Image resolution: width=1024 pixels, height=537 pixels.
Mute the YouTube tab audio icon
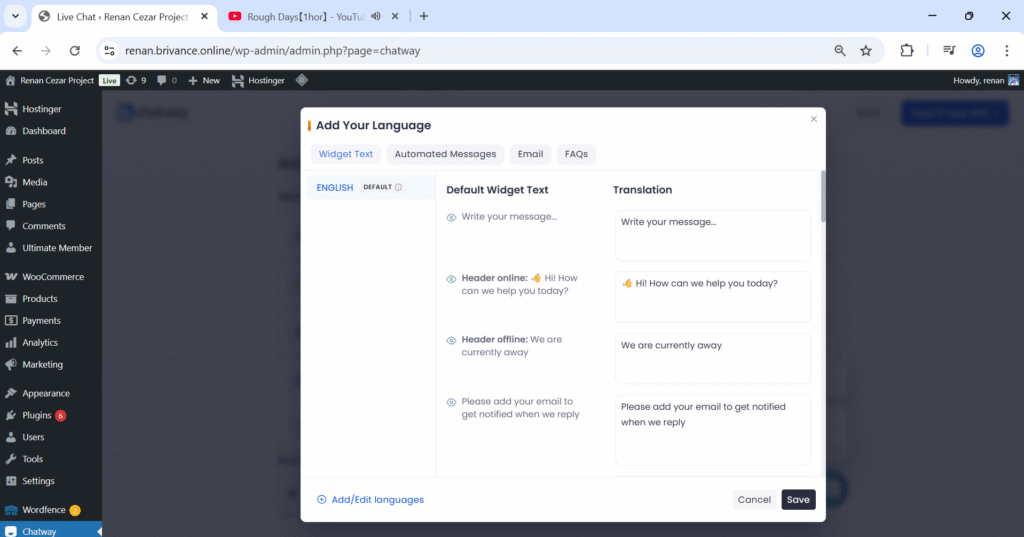pos(375,16)
